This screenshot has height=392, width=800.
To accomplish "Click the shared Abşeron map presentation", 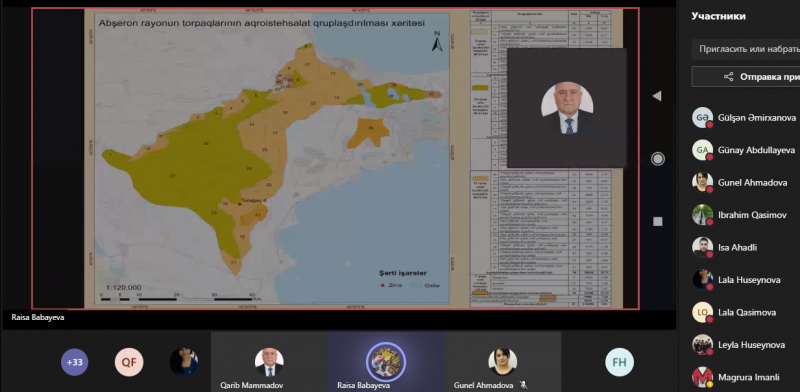I will click(335, 158).
